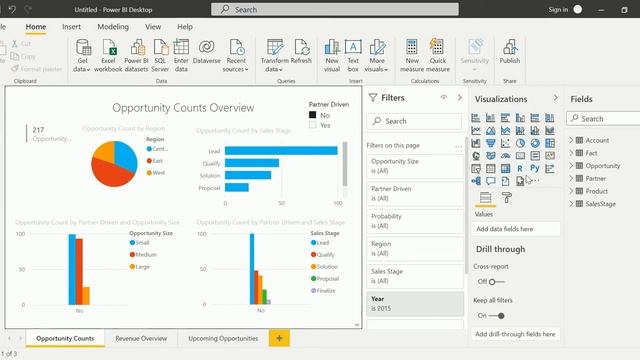Pick the R script visual
Viewport: 640px width, 360px height.
(x=520, y=168)
